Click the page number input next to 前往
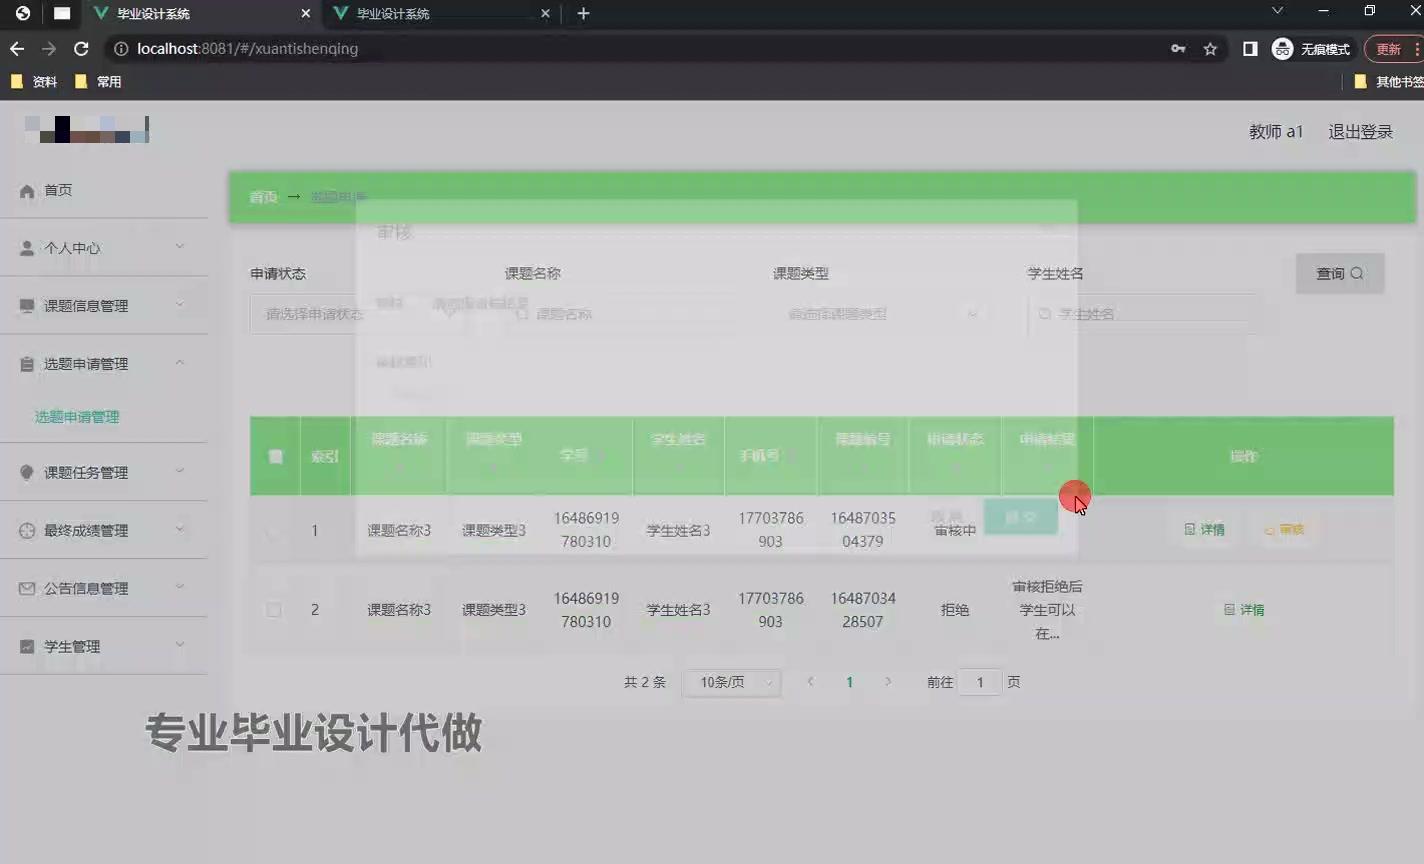 [x=980, y=681]
